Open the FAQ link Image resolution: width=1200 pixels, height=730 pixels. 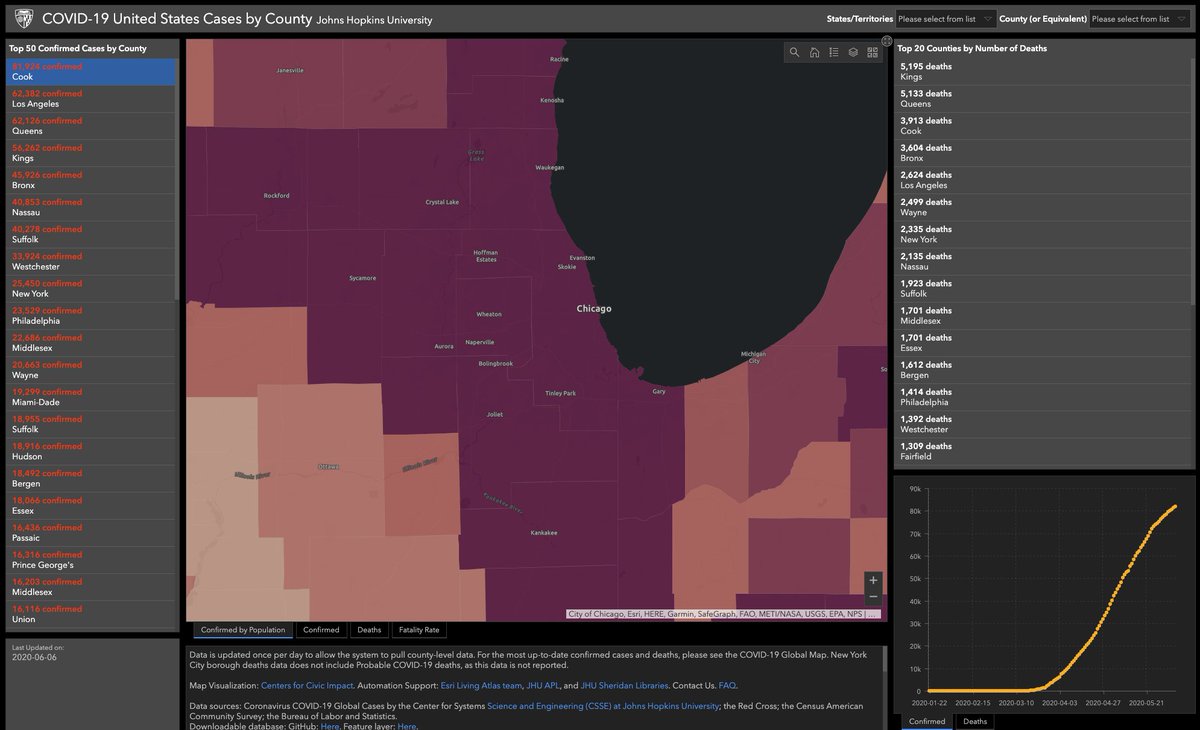(727, 685)
